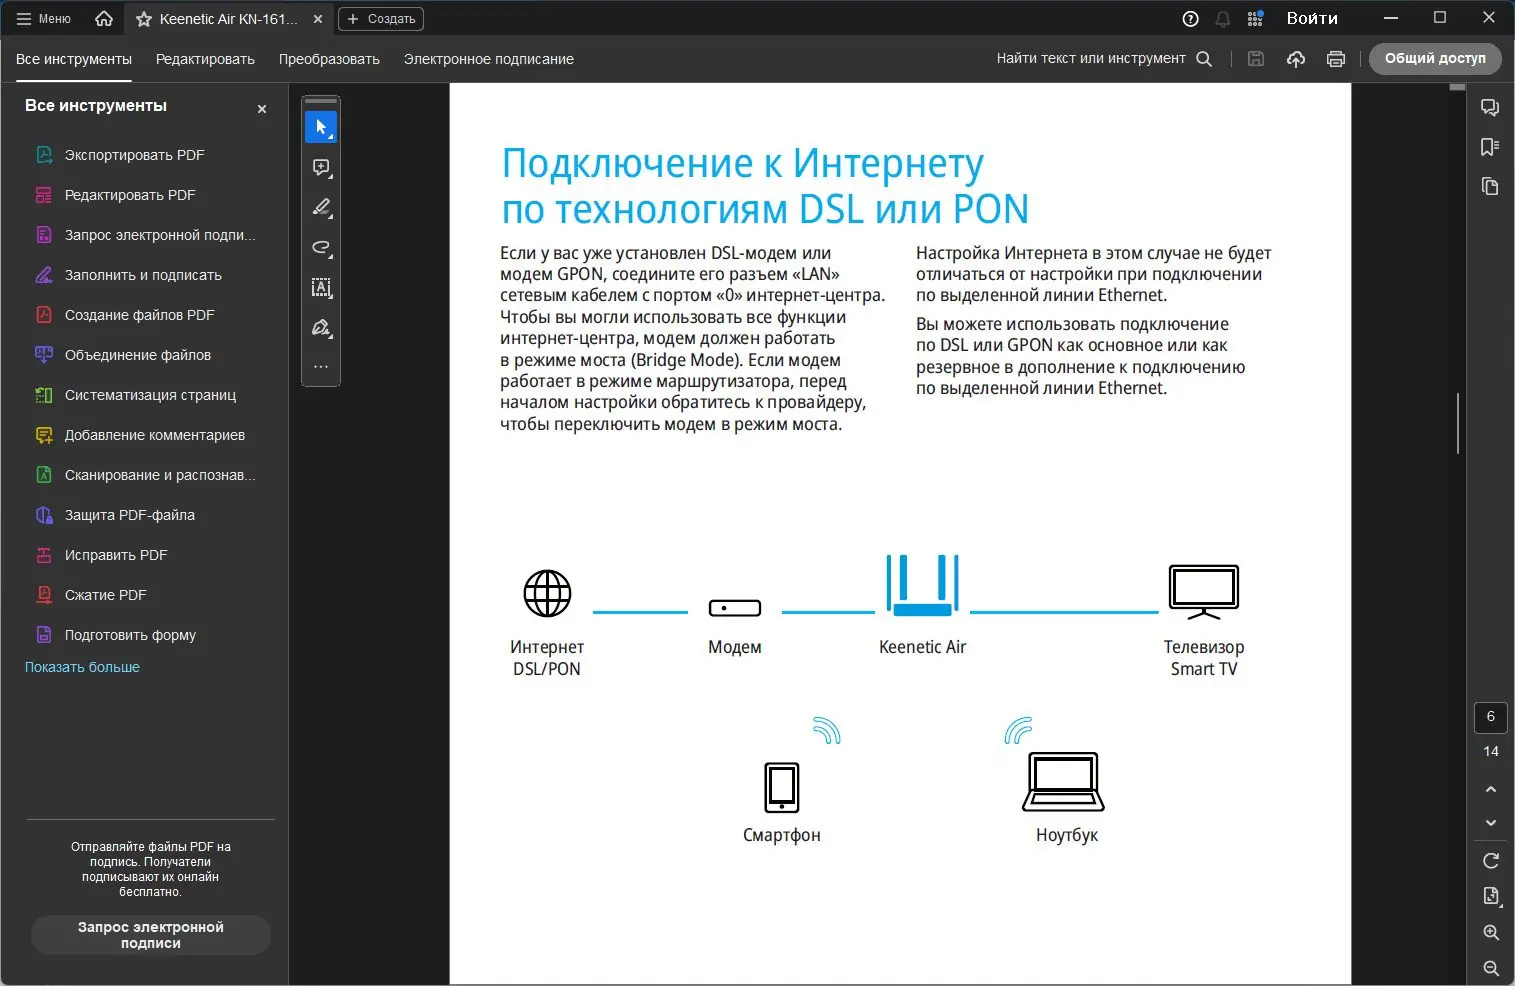Click the Показать больше link

pos(81,667)
